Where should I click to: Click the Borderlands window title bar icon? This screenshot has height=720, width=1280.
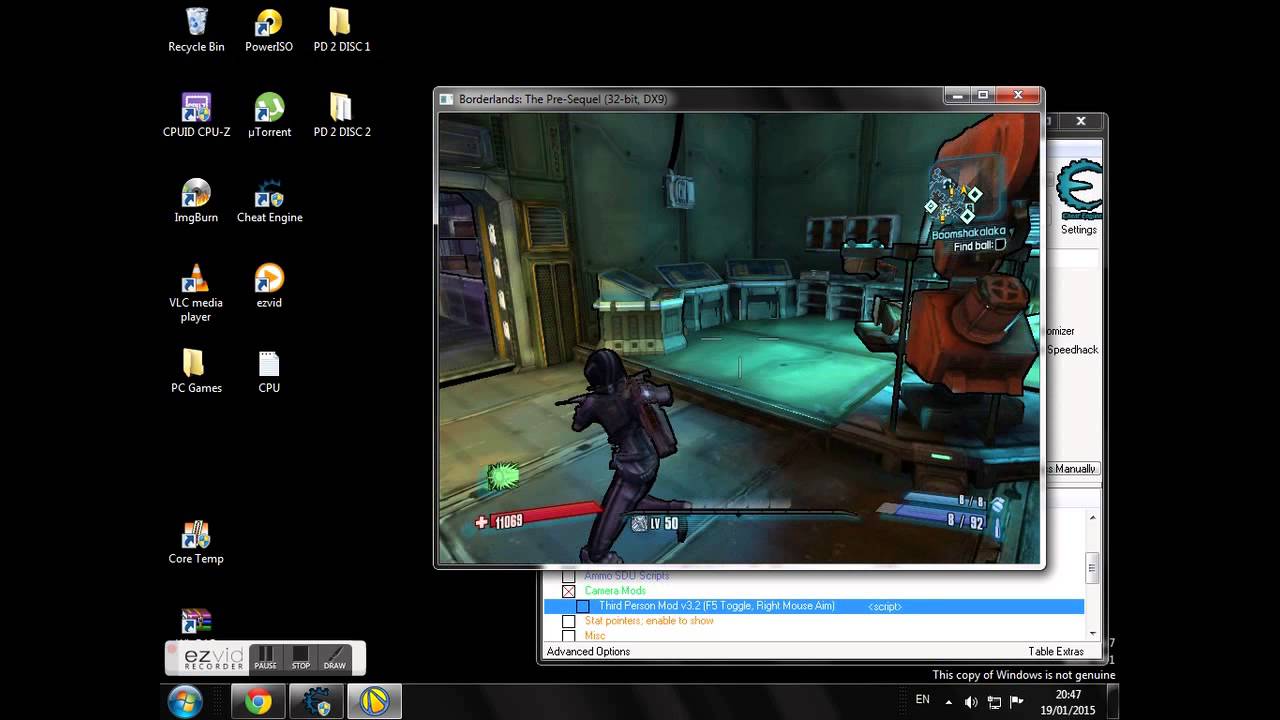[446, 99]
